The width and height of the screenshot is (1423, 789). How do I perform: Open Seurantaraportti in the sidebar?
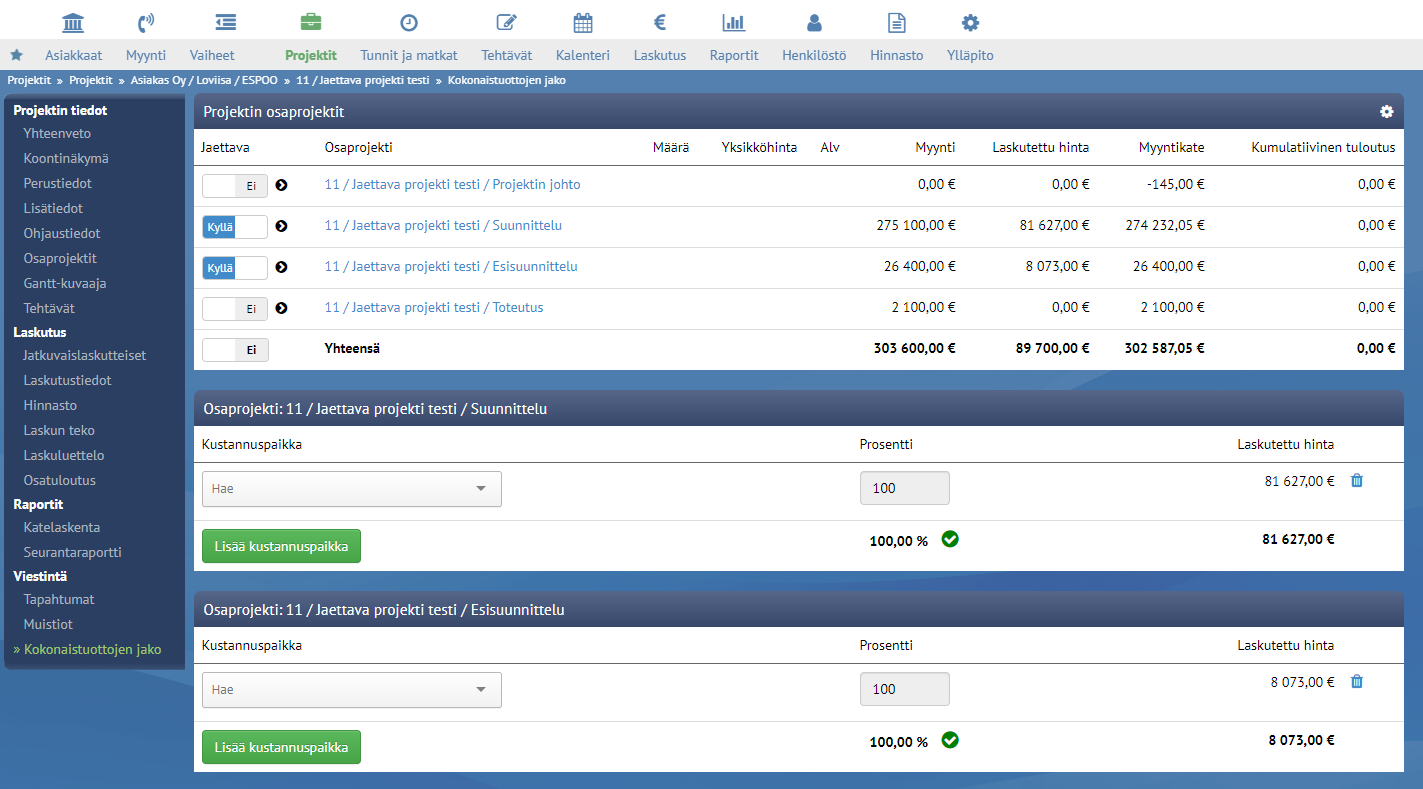click(73, 552)
